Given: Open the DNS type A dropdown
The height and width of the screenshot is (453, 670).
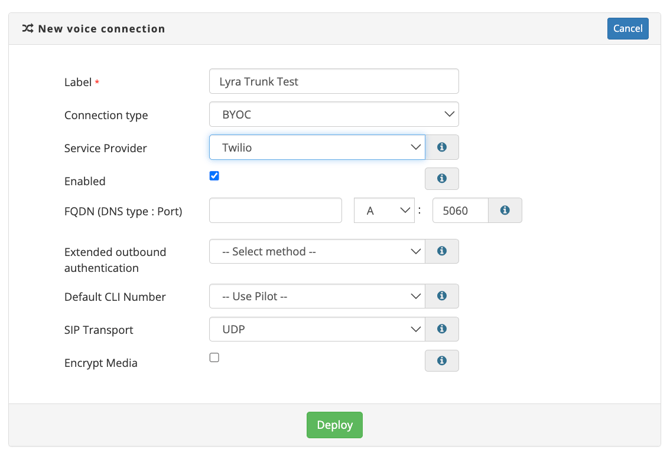Looking at the screenshot, I should point(384,210).
